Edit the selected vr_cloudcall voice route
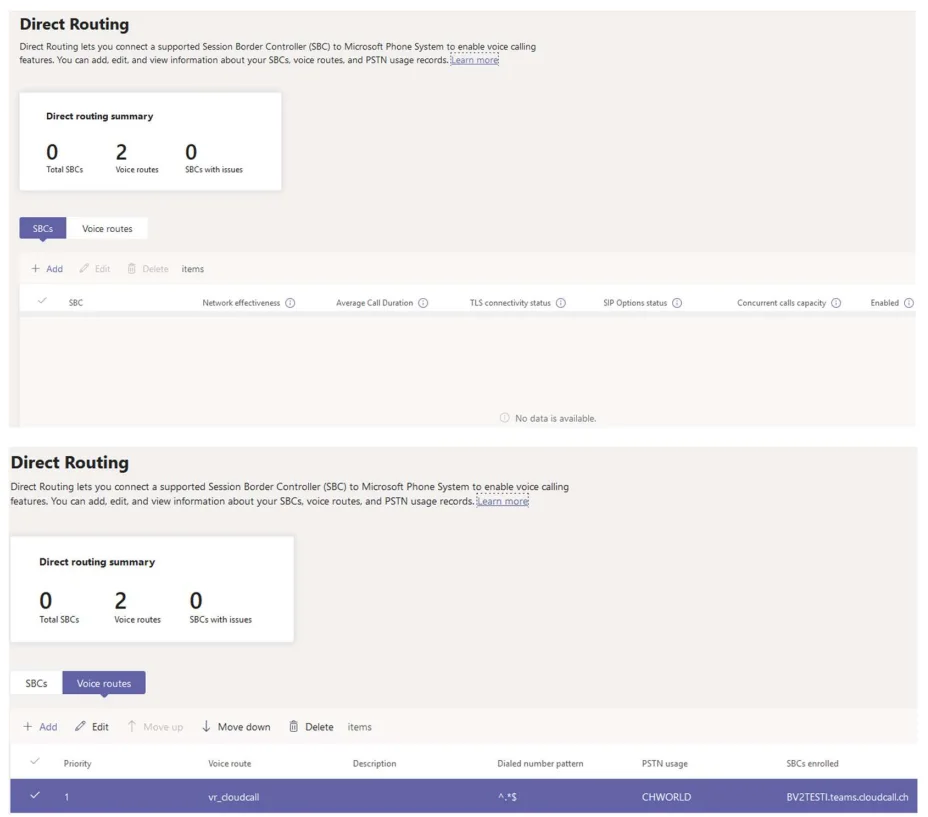Screen dimensions: 928x817 92,727
